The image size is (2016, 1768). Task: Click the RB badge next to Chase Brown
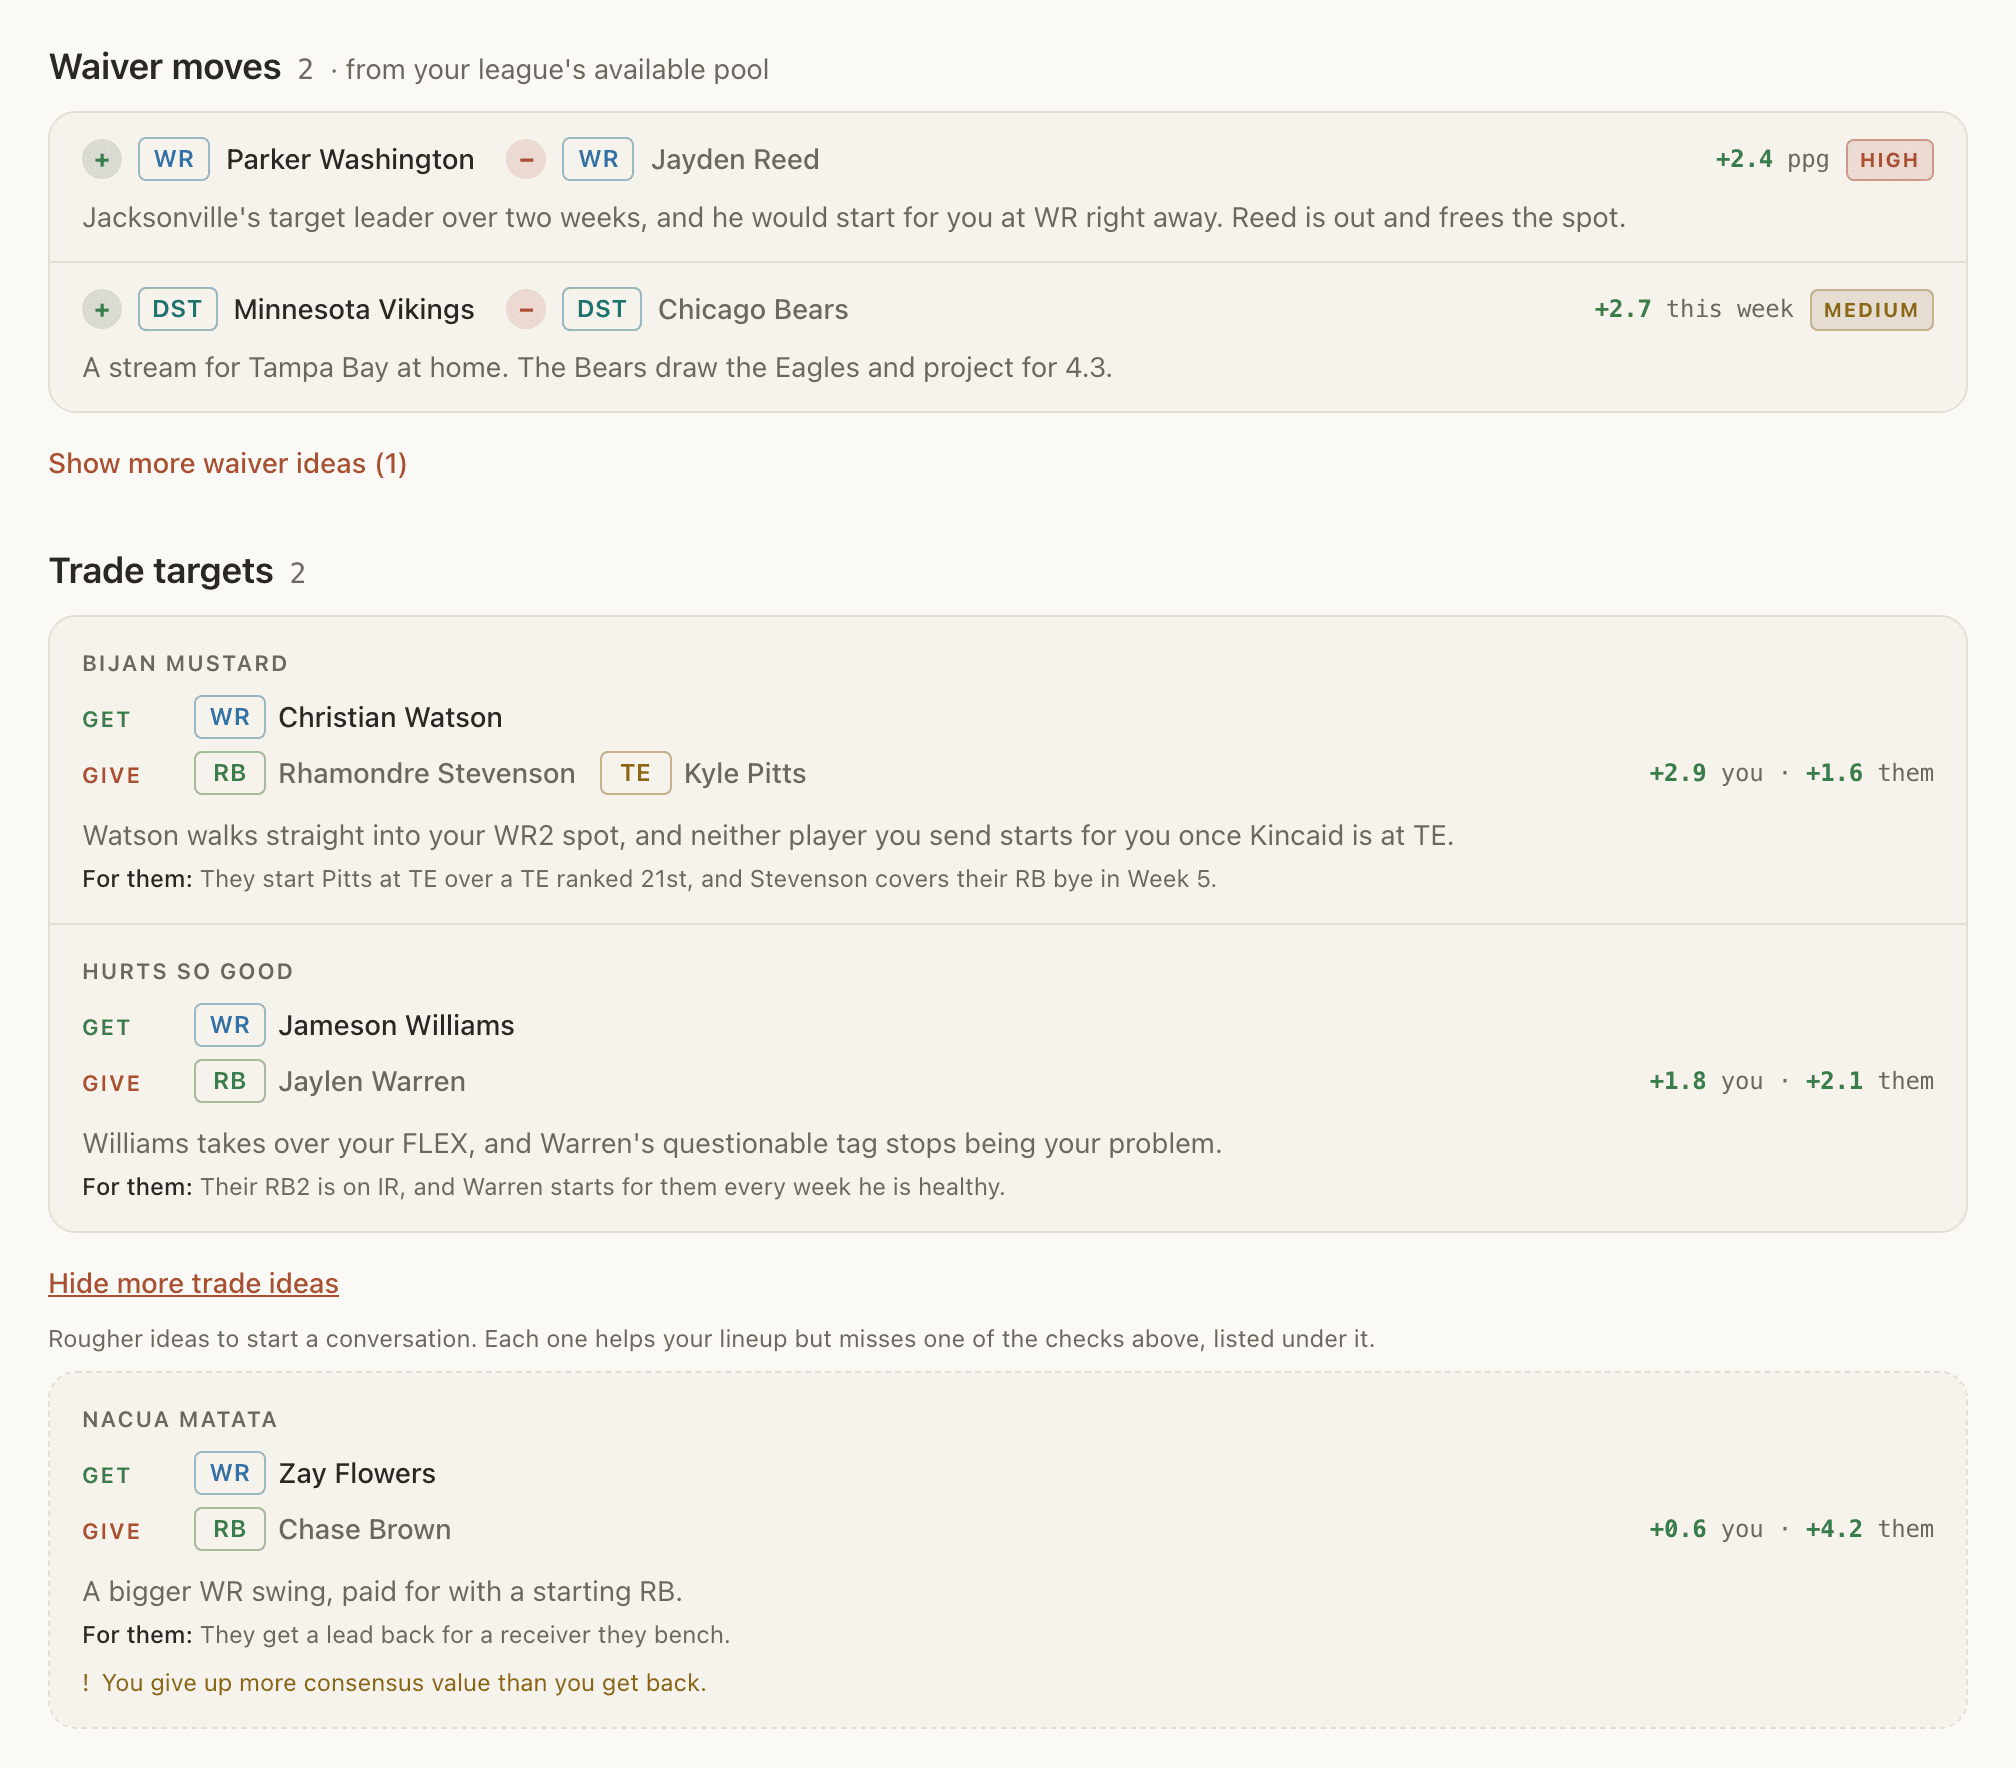[x=230, y=1529]
